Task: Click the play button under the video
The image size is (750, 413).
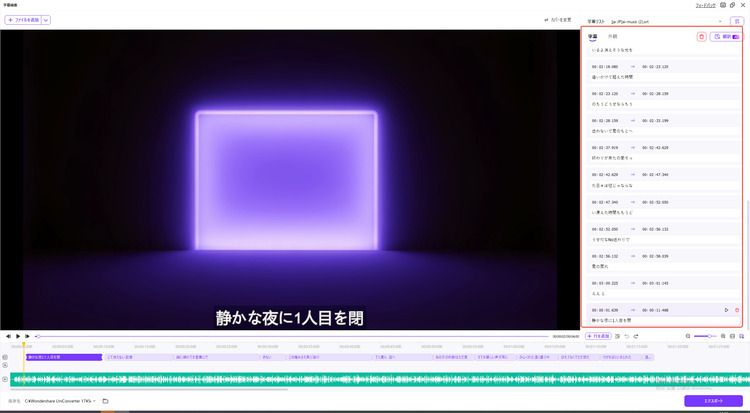Action: [18, 336]
